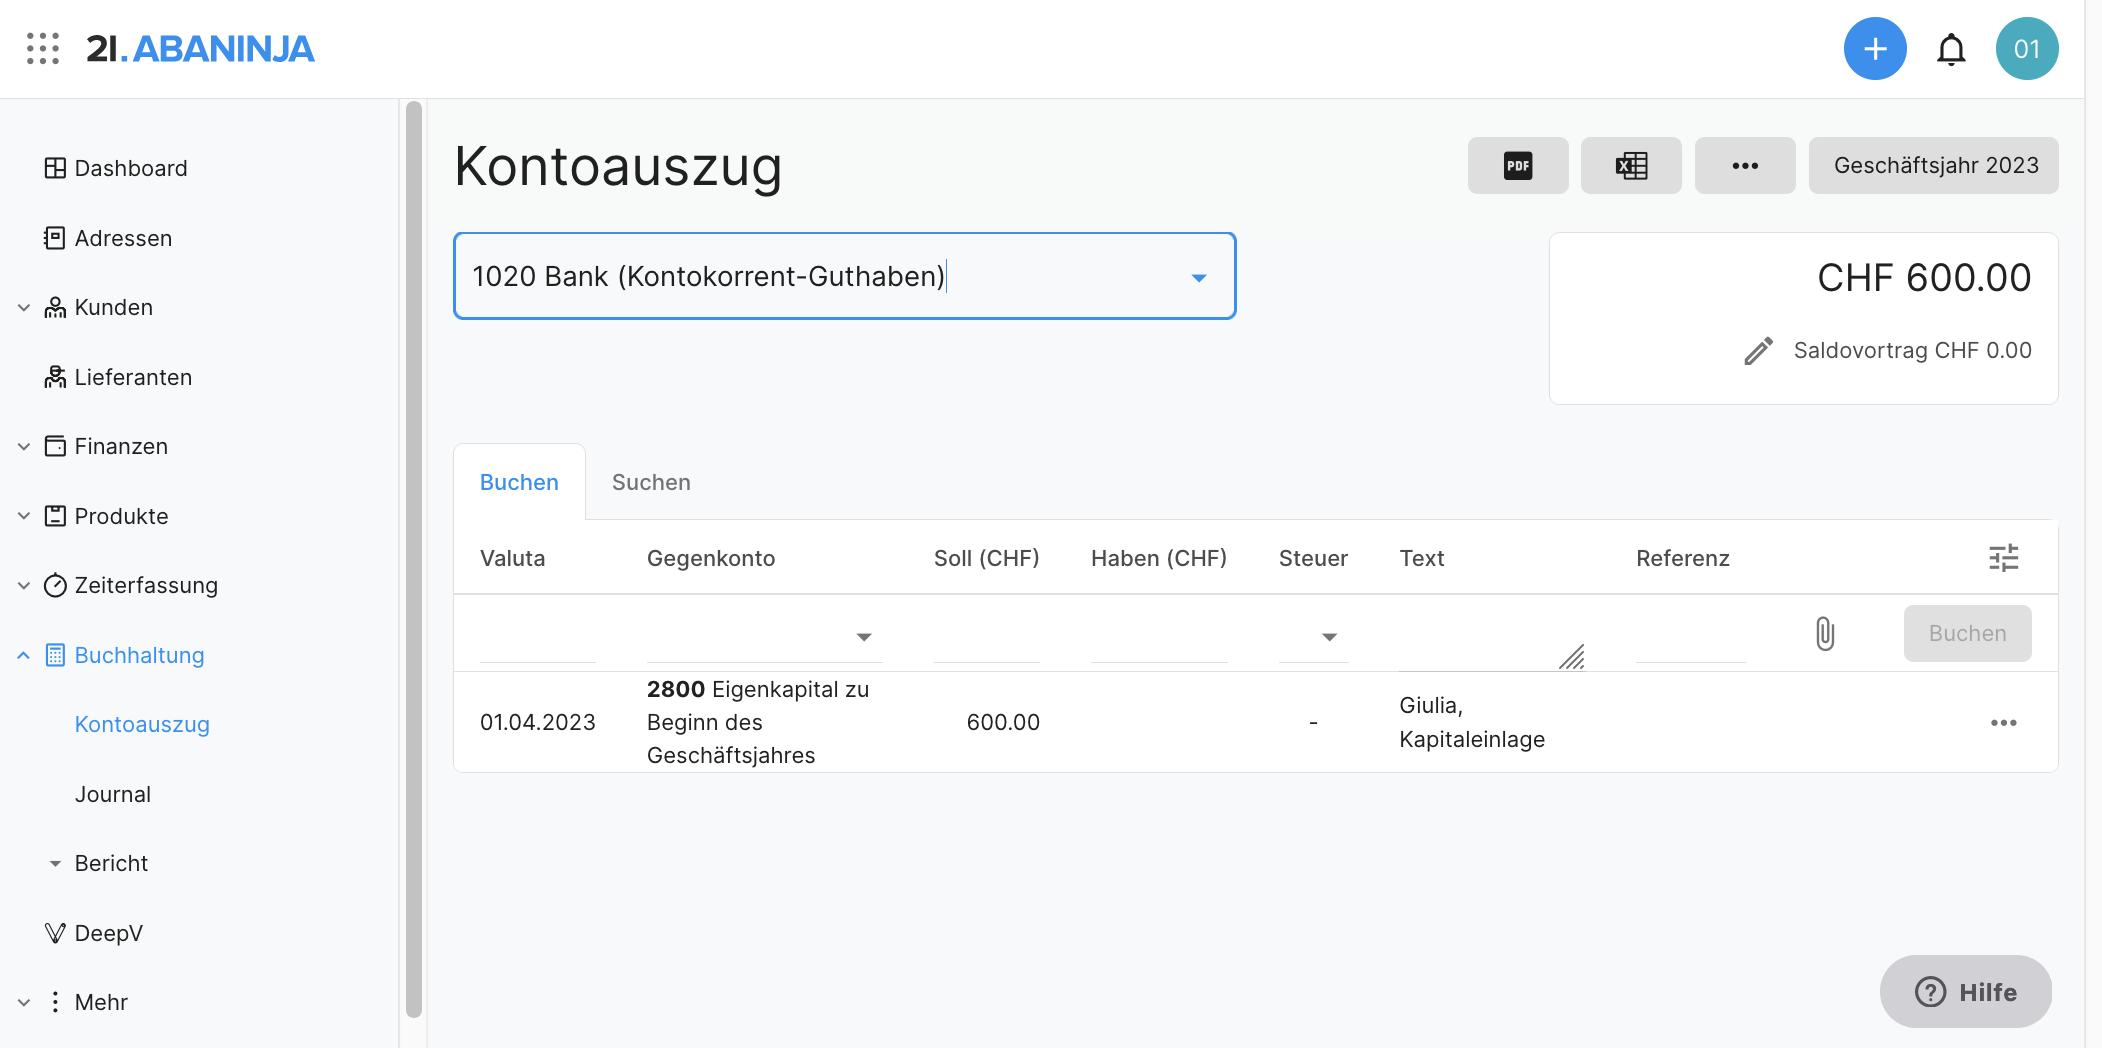
Task: Open the column settings sliders icon
Action: pyautogui.click(x=2003, y=558)
